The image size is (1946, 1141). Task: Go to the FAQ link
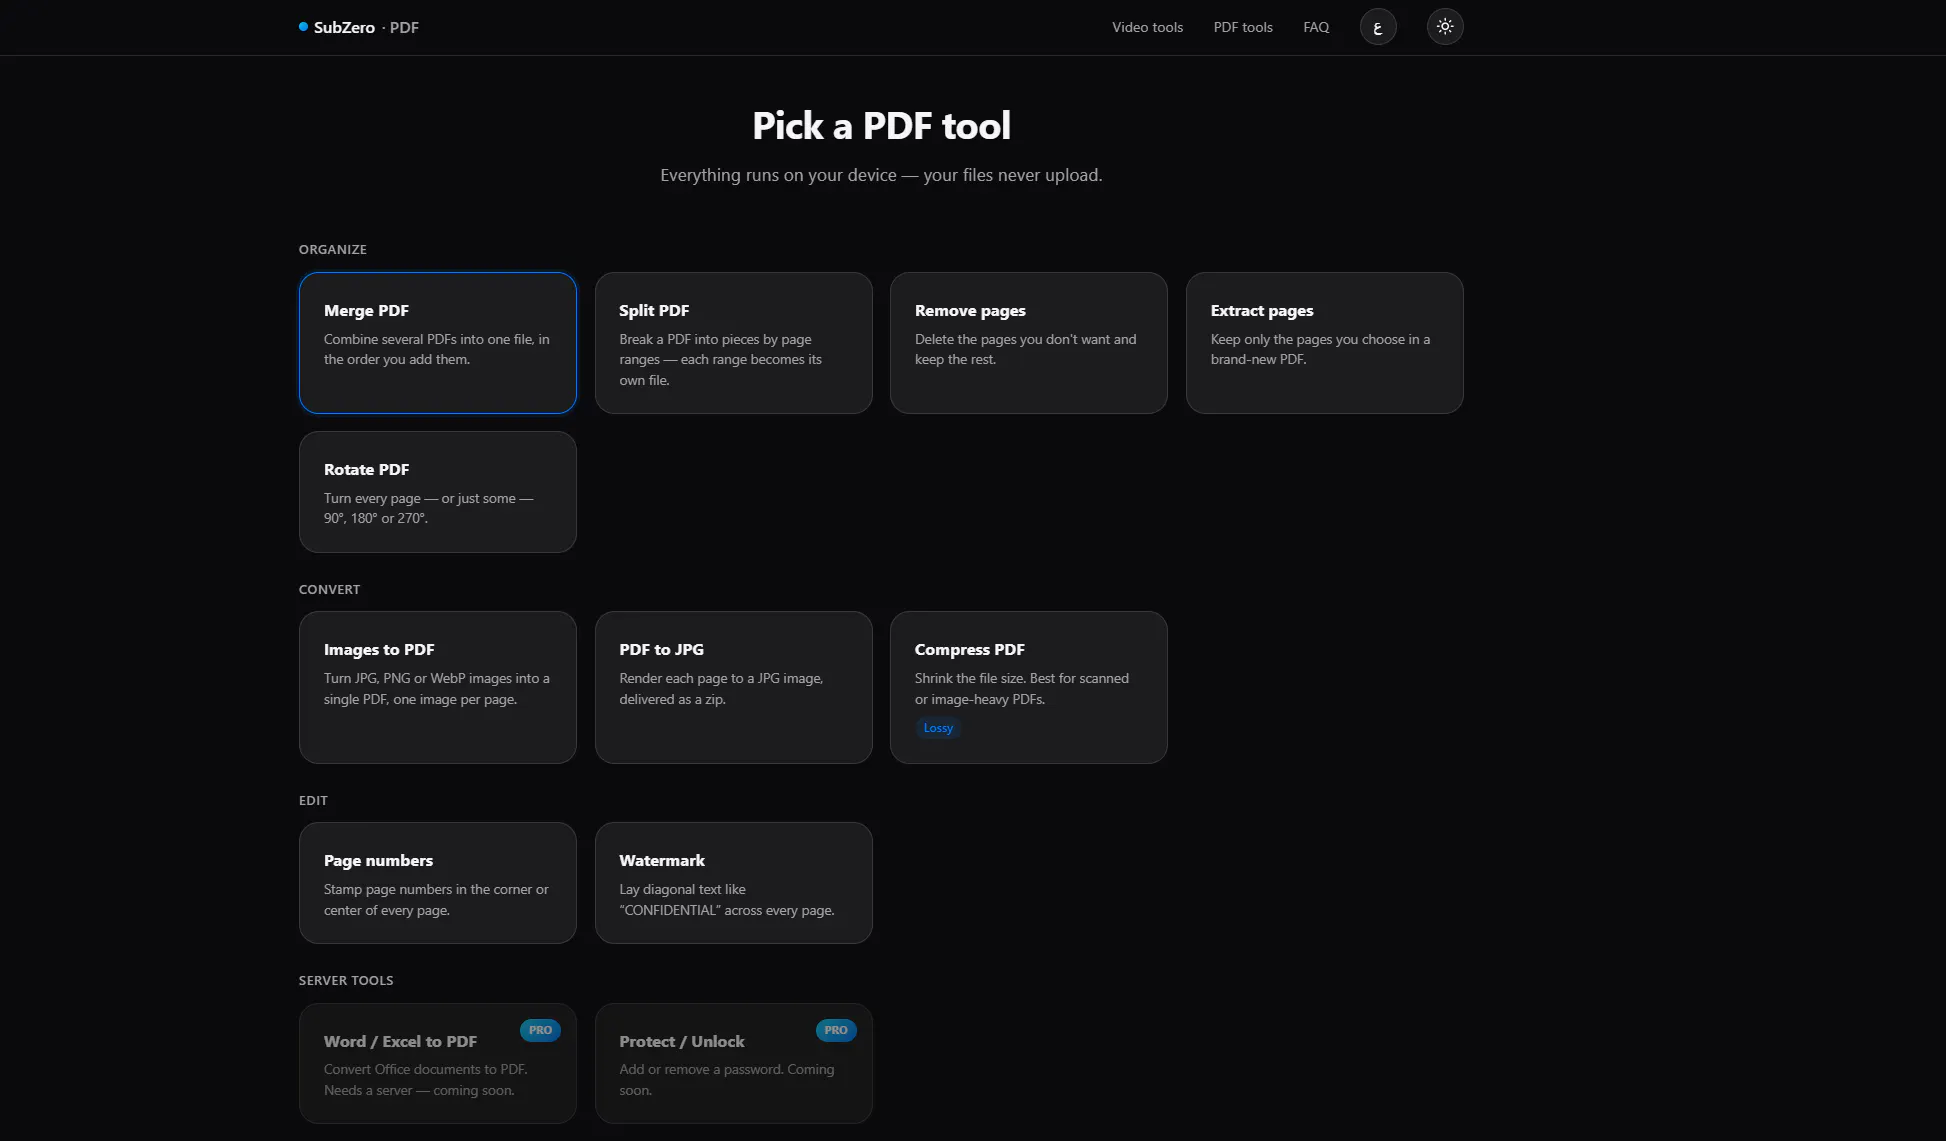(x=1316, y=27)
